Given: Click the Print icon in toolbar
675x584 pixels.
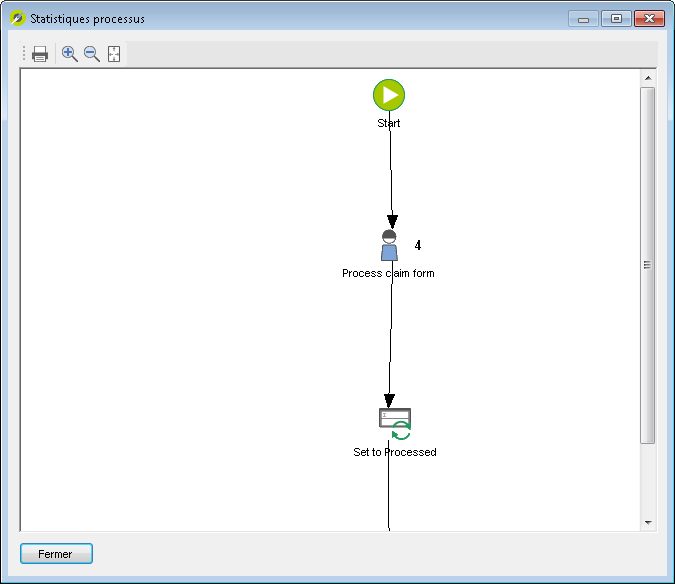Looking at the screenshot, I should (40, 54).
